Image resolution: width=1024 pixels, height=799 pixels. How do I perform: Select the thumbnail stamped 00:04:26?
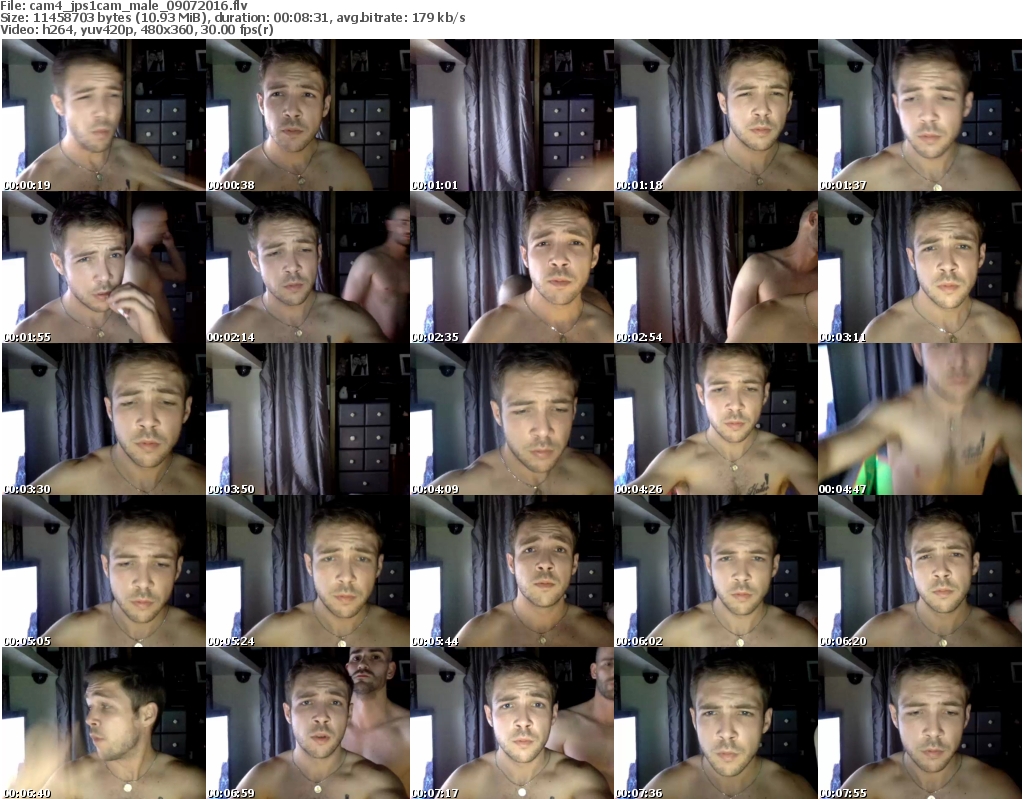click(715, 419)
